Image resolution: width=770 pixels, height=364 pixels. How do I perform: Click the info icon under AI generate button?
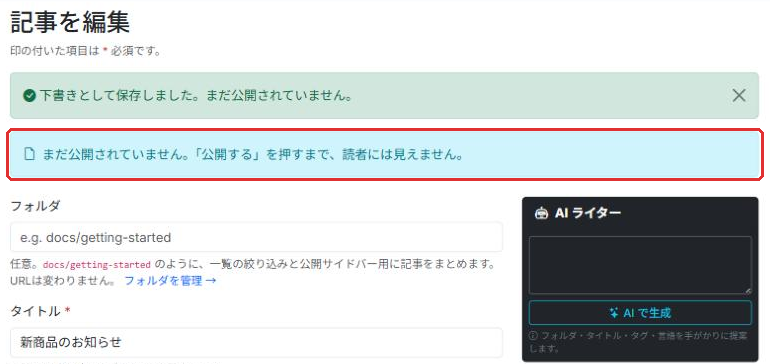[533, 336]
